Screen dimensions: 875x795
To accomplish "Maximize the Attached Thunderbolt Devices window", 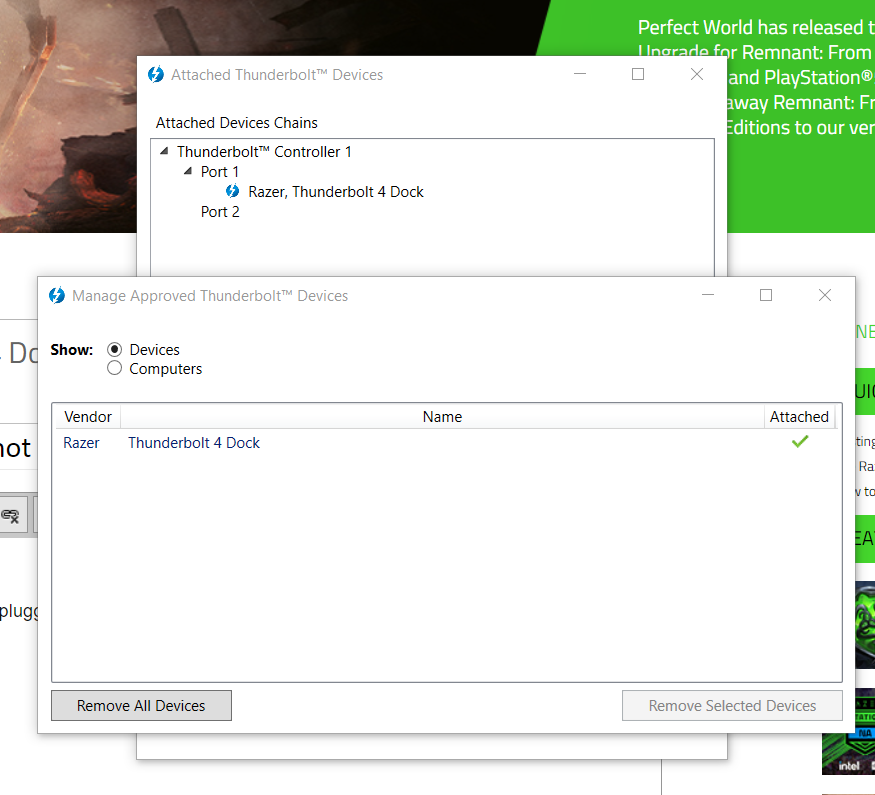I will tap(638, 74).
